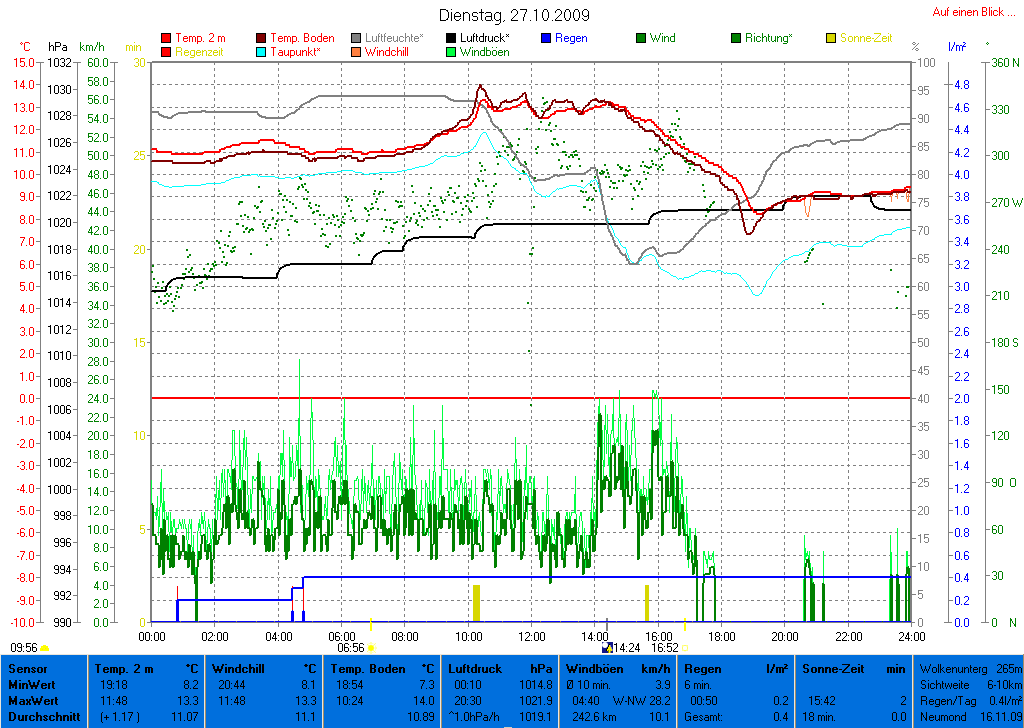
Task: Click the green Wind legend square
Action: (x=641, y=38)
